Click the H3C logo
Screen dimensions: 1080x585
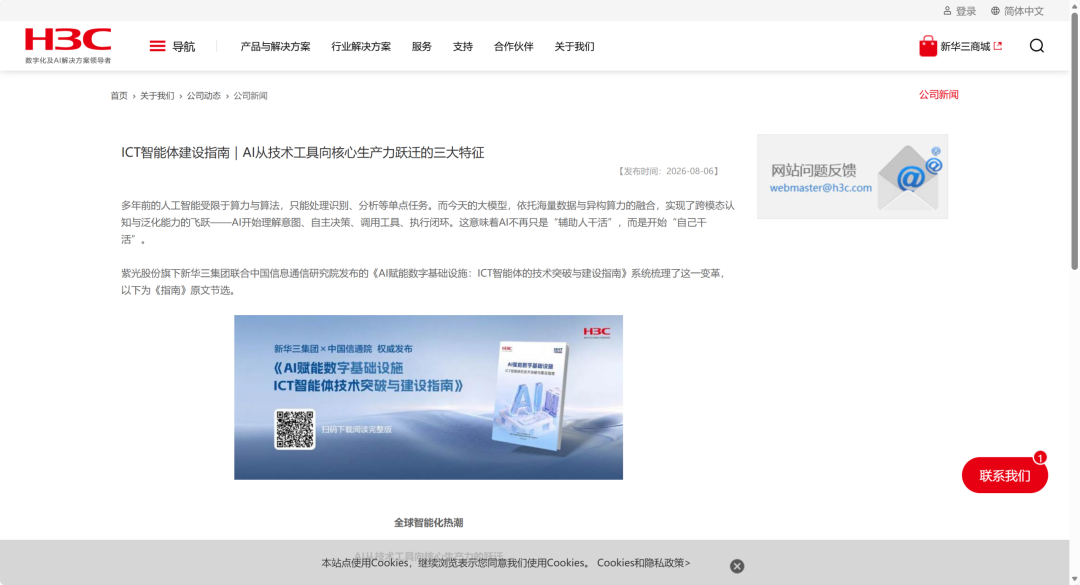[68, 45]
